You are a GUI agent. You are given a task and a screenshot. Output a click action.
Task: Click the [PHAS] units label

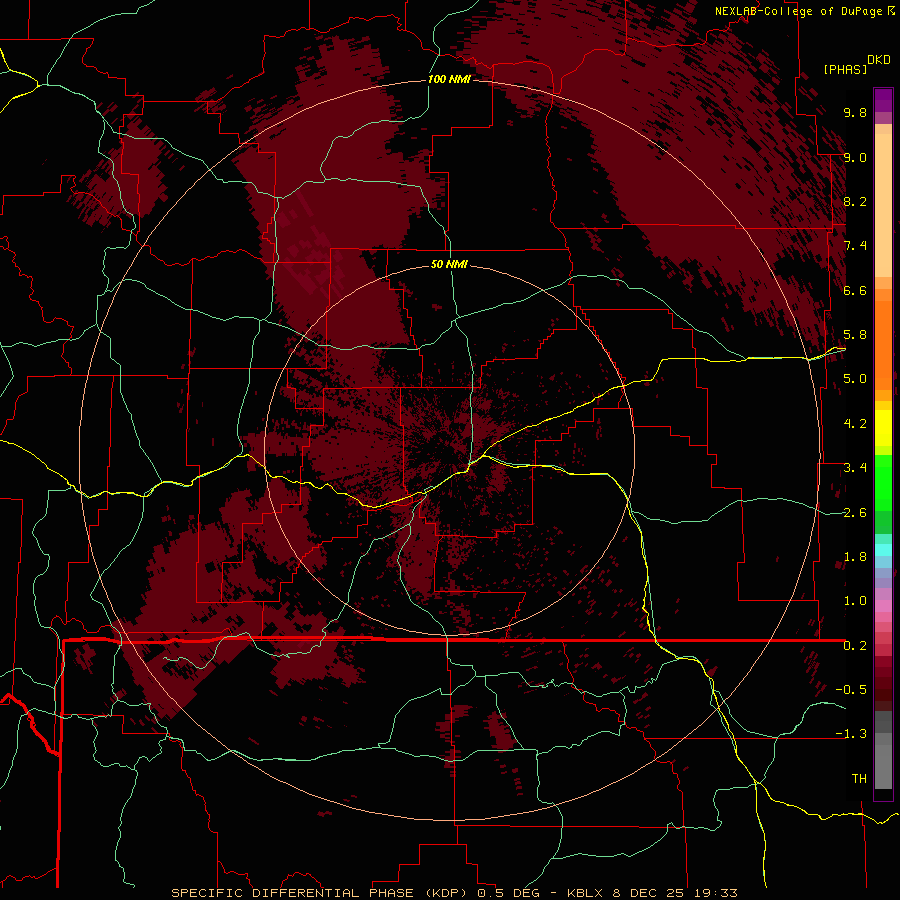coord(845,69)
